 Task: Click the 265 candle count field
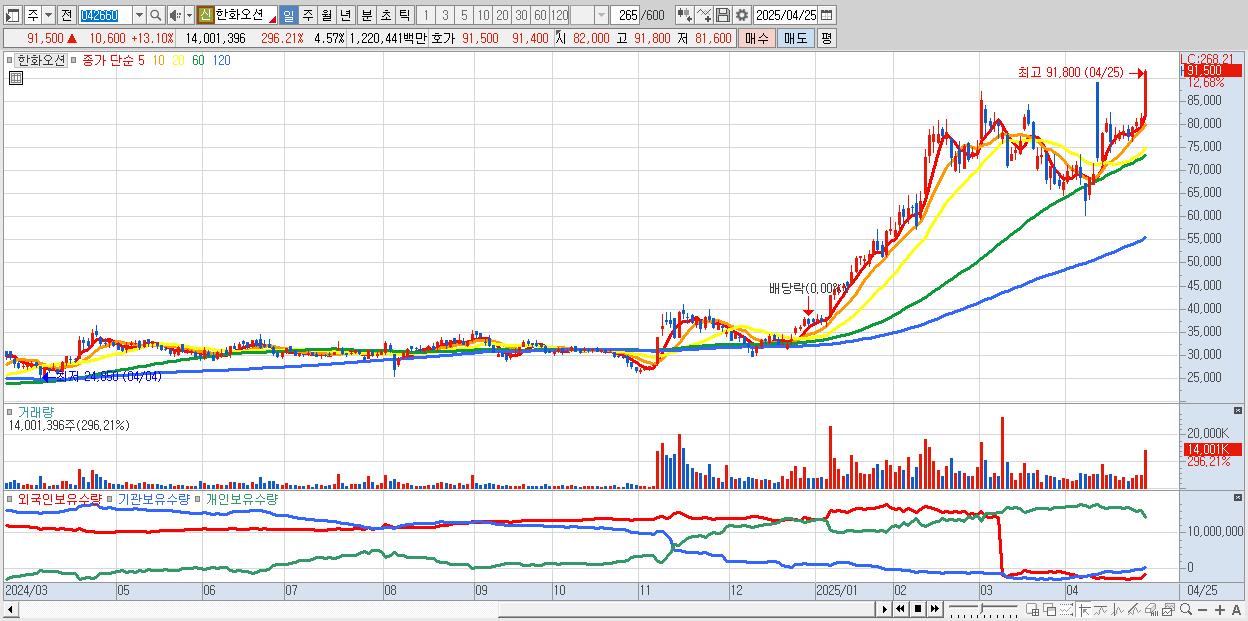[x=625, y=15]
